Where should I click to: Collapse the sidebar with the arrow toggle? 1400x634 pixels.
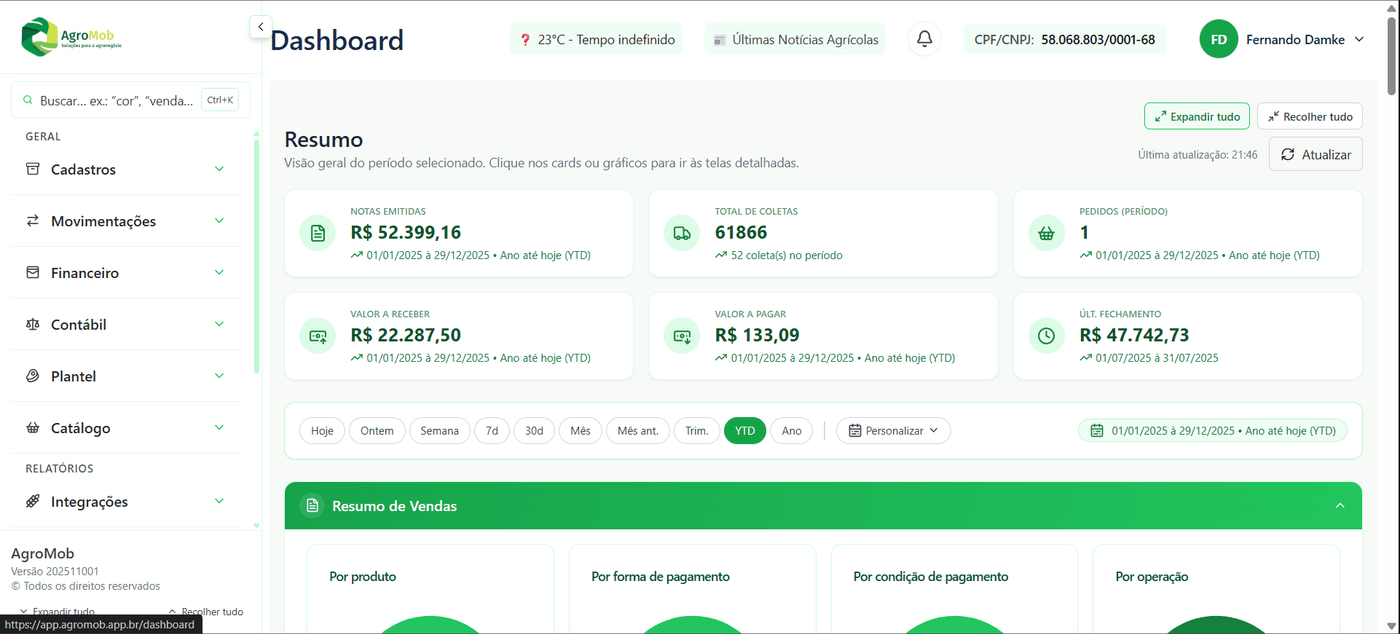point(260,27)
